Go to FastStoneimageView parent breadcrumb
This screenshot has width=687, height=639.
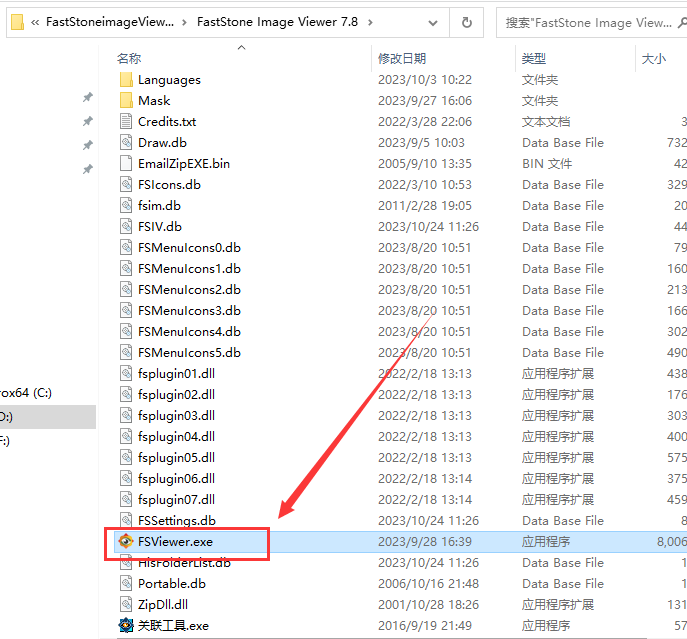point(110,22)
